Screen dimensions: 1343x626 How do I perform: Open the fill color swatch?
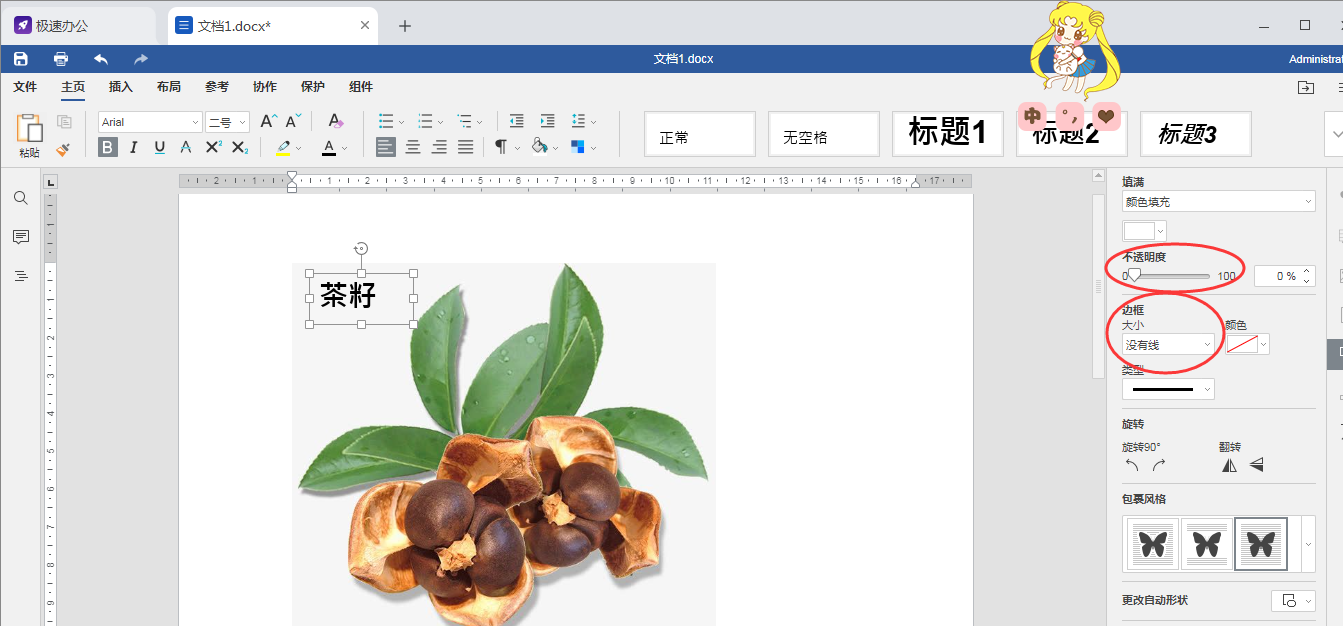[1145, 232]
